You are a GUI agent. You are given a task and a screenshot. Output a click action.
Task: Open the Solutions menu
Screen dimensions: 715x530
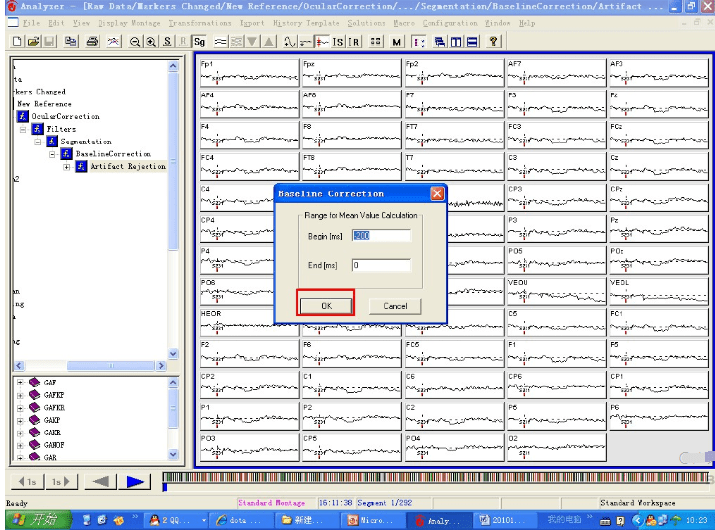click(x=366, y=23)
